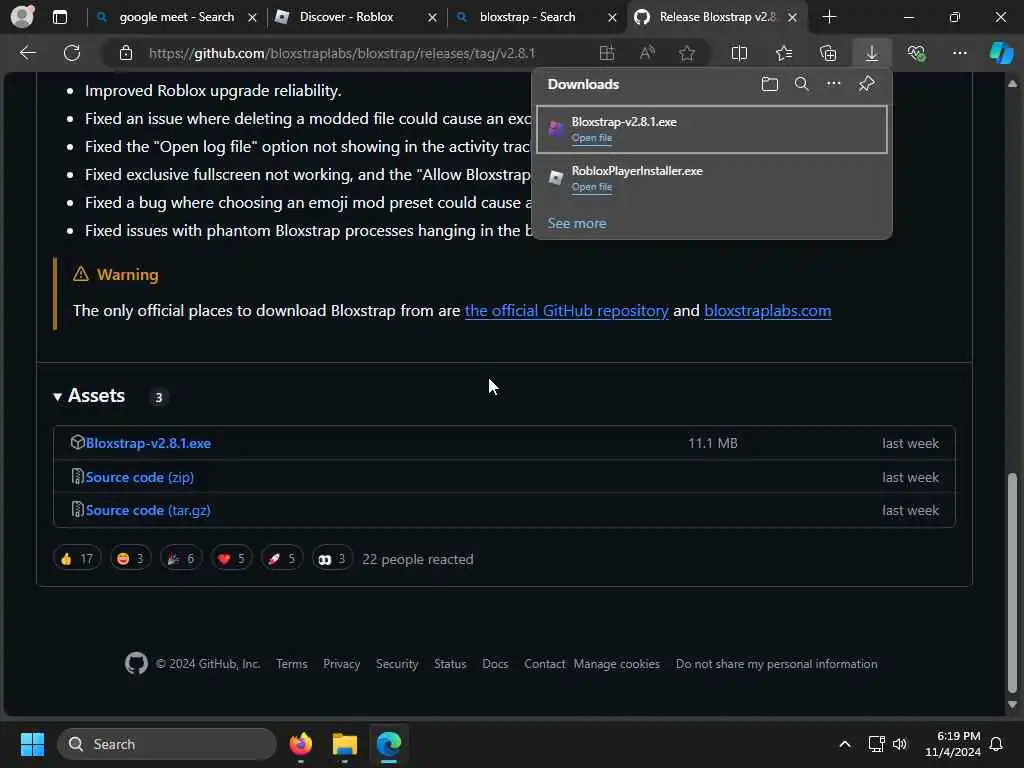Open file for Bloxstrap-v2.8.1.exe download
Viewport: 1024px width, 768px height.
point(592,138)
